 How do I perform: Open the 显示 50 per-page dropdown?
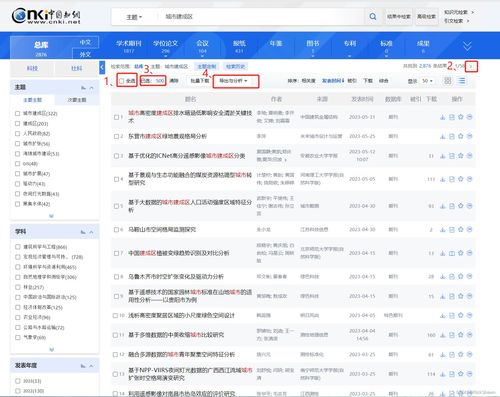coord(427,81)
